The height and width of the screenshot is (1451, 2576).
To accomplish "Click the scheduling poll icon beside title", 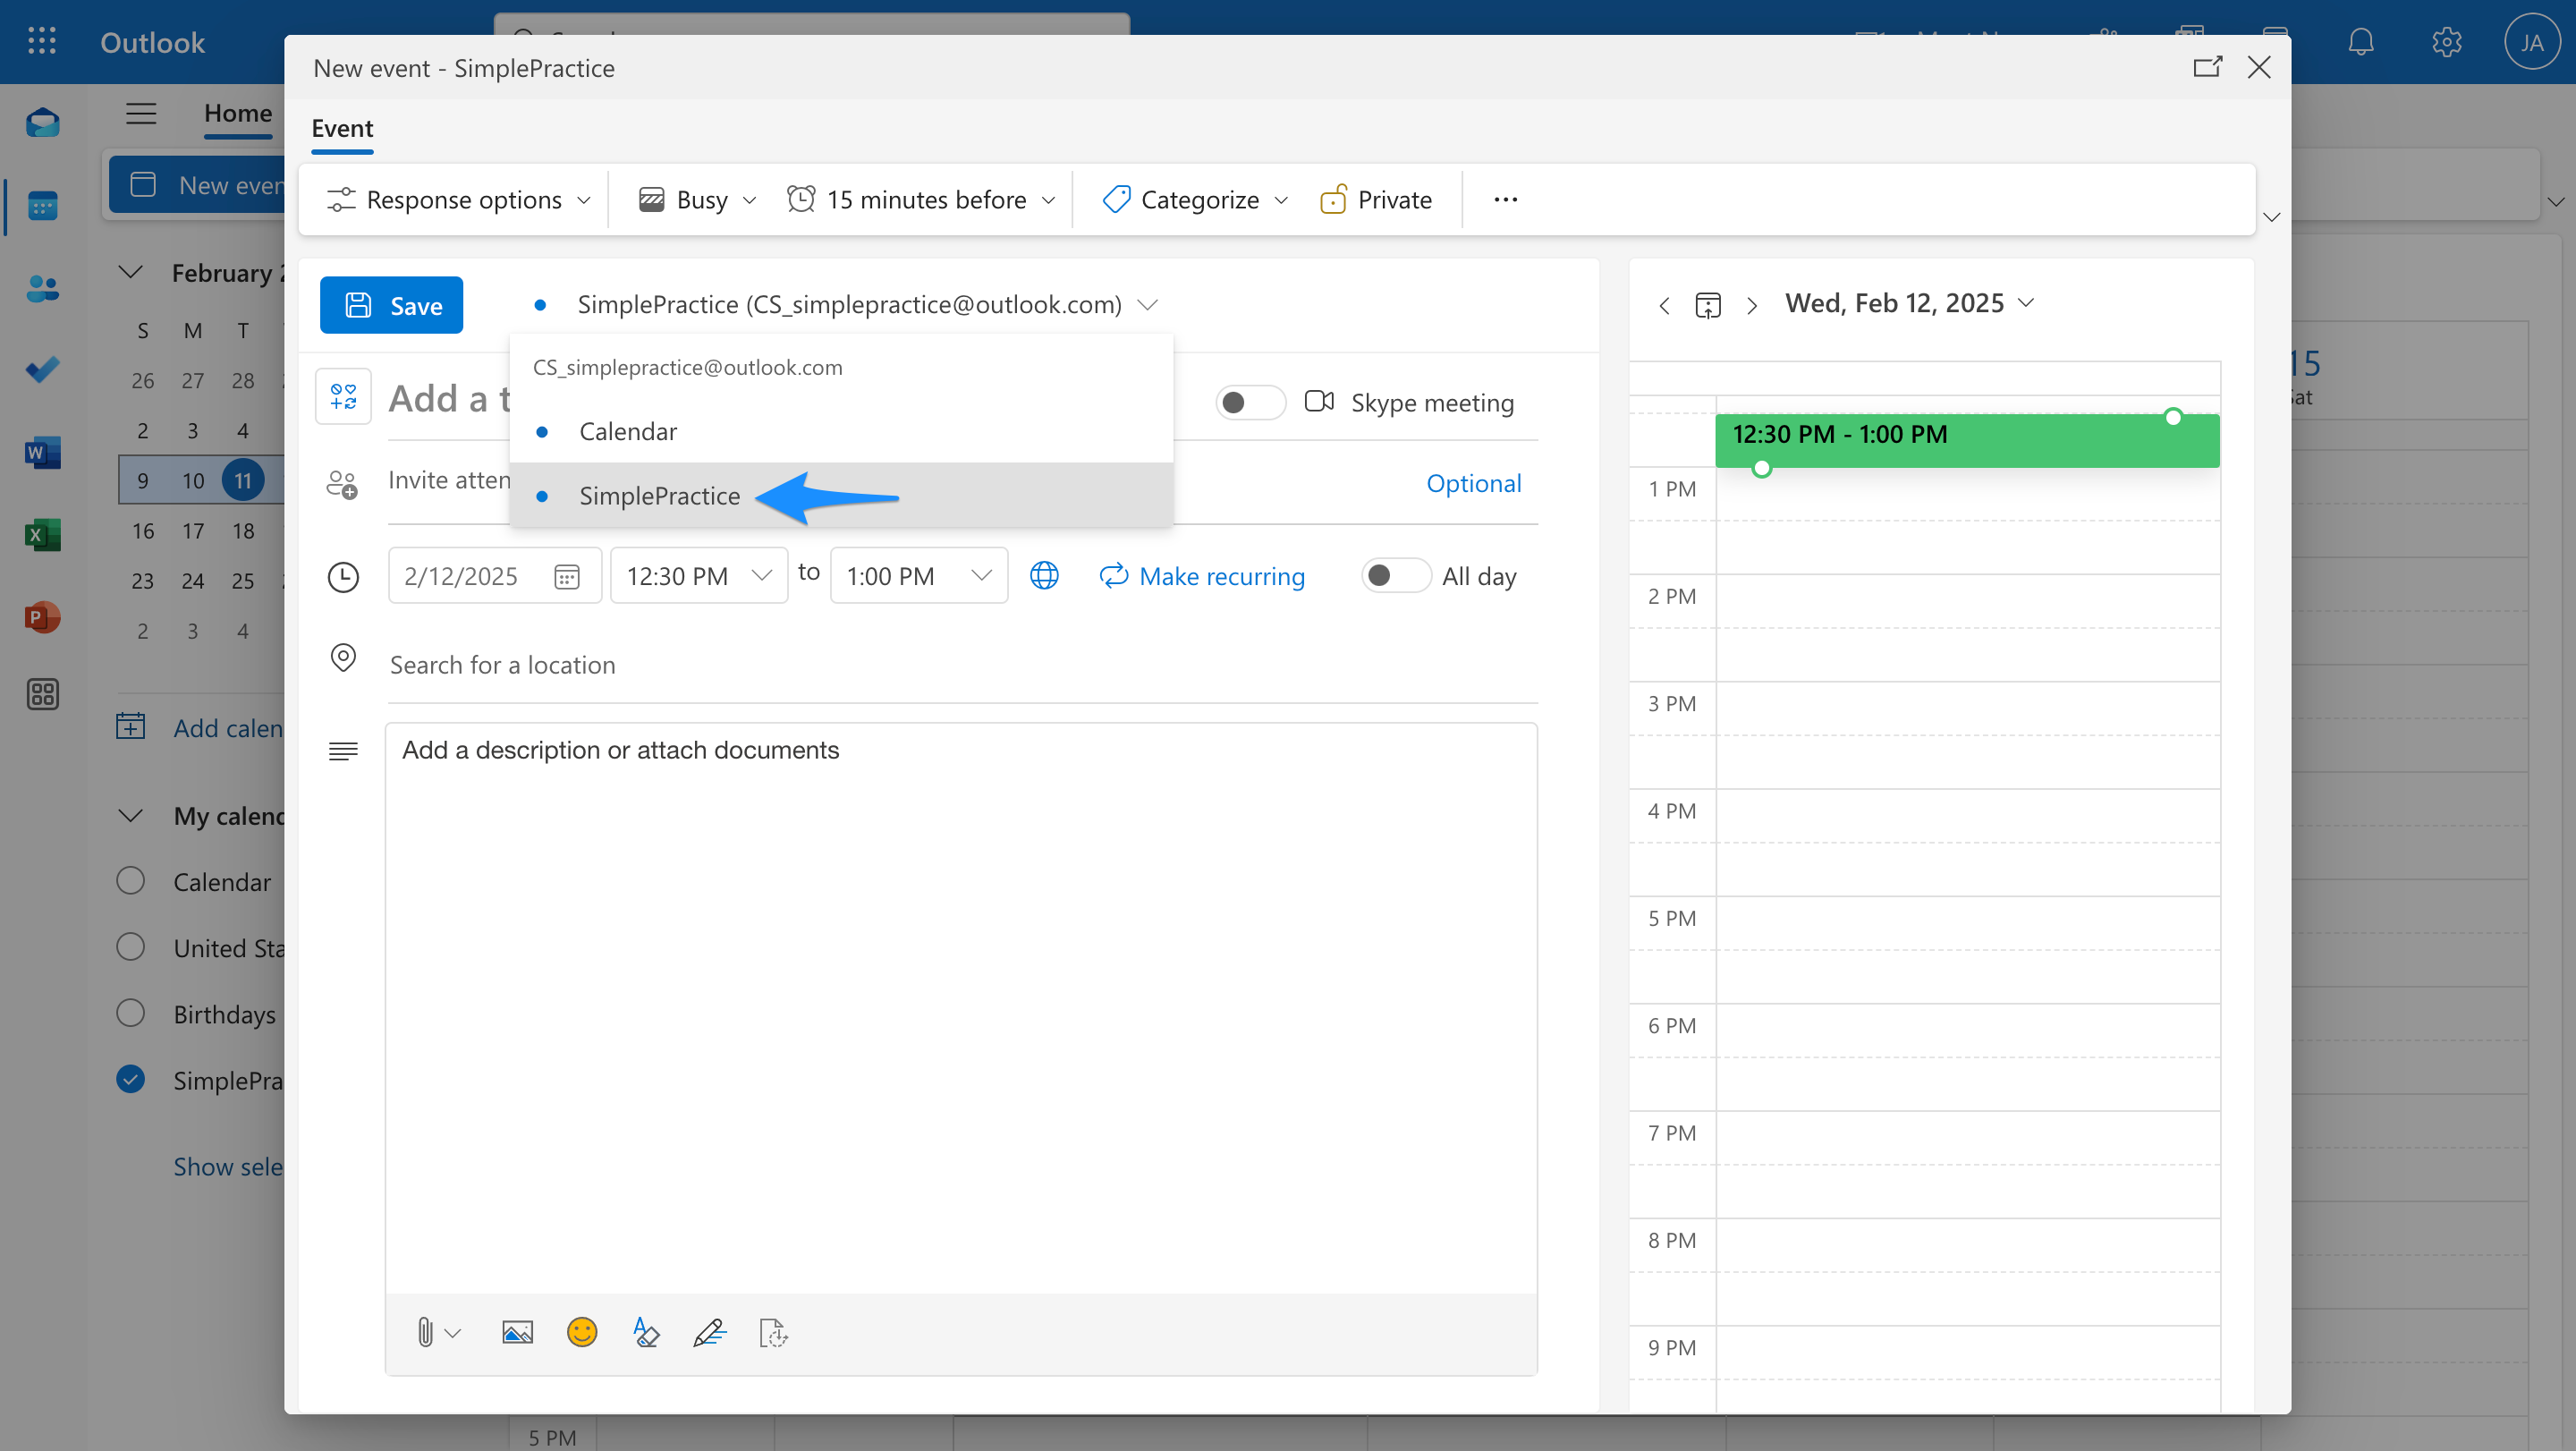I will [x=343, y=397].
